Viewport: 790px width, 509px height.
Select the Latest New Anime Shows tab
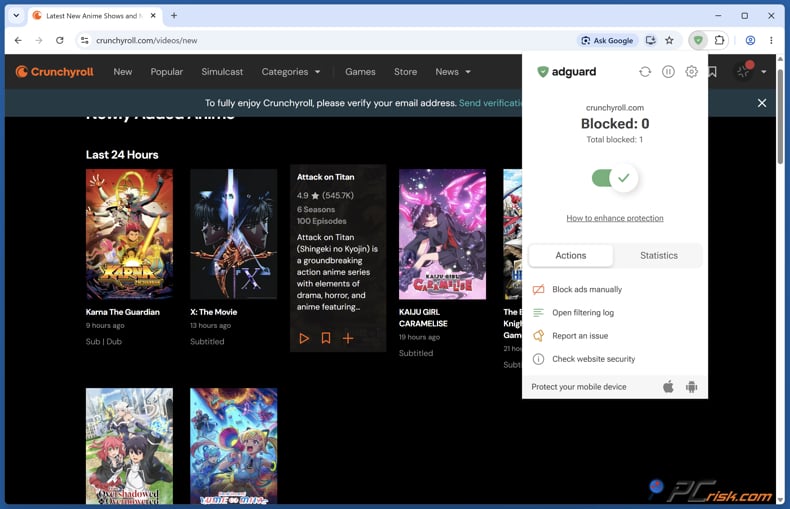pyautogui.click(x=94, y=16)
